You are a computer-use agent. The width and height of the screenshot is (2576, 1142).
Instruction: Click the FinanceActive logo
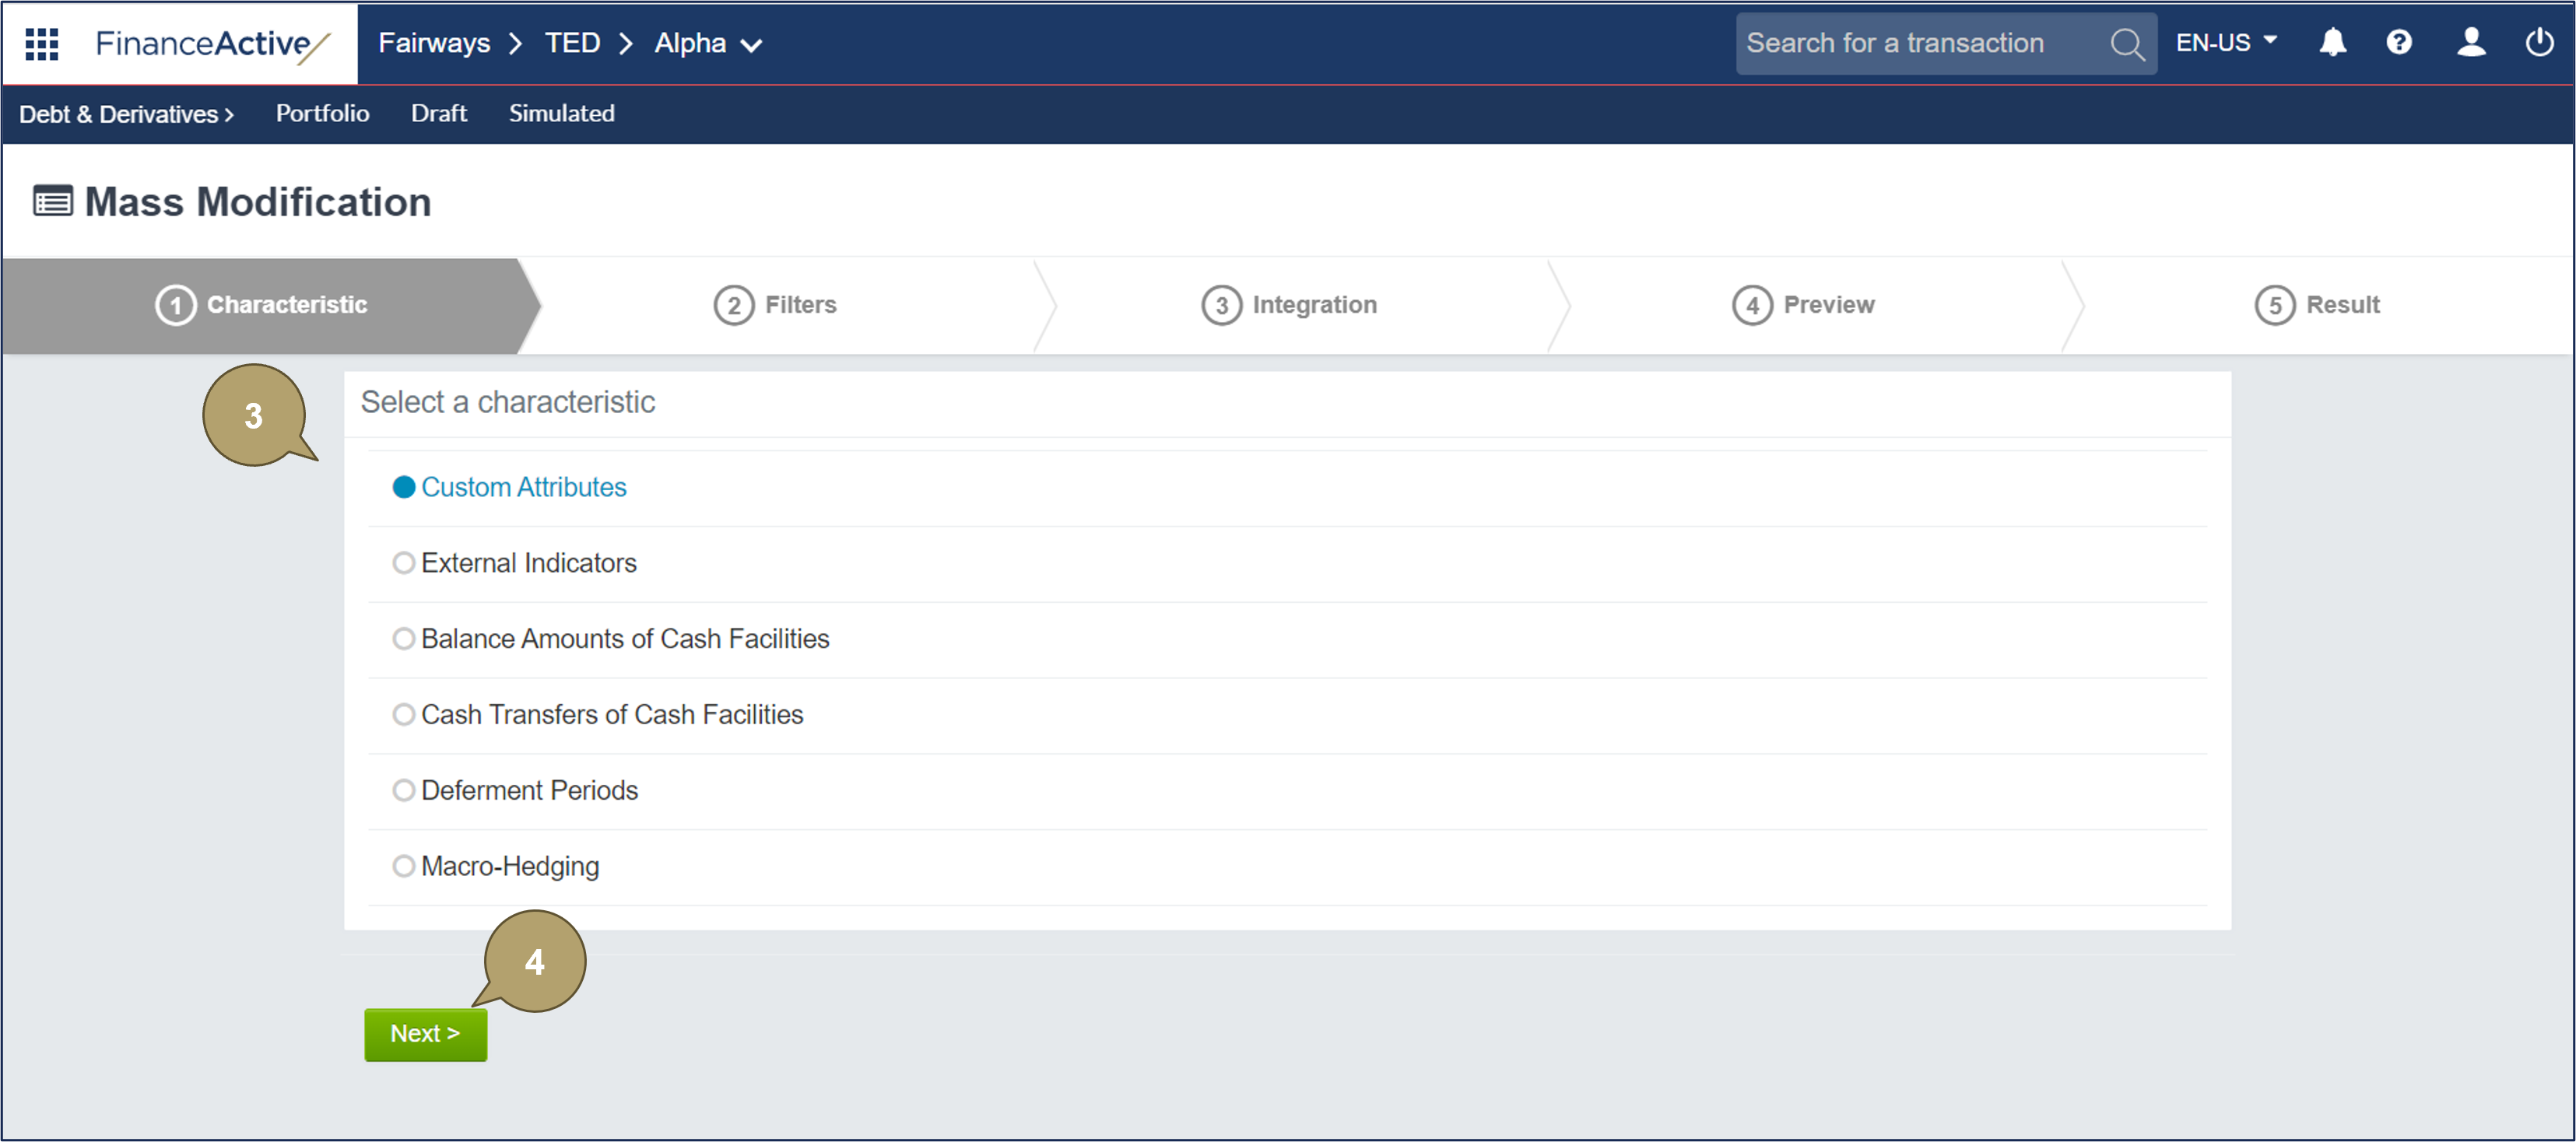click(211, 43)
